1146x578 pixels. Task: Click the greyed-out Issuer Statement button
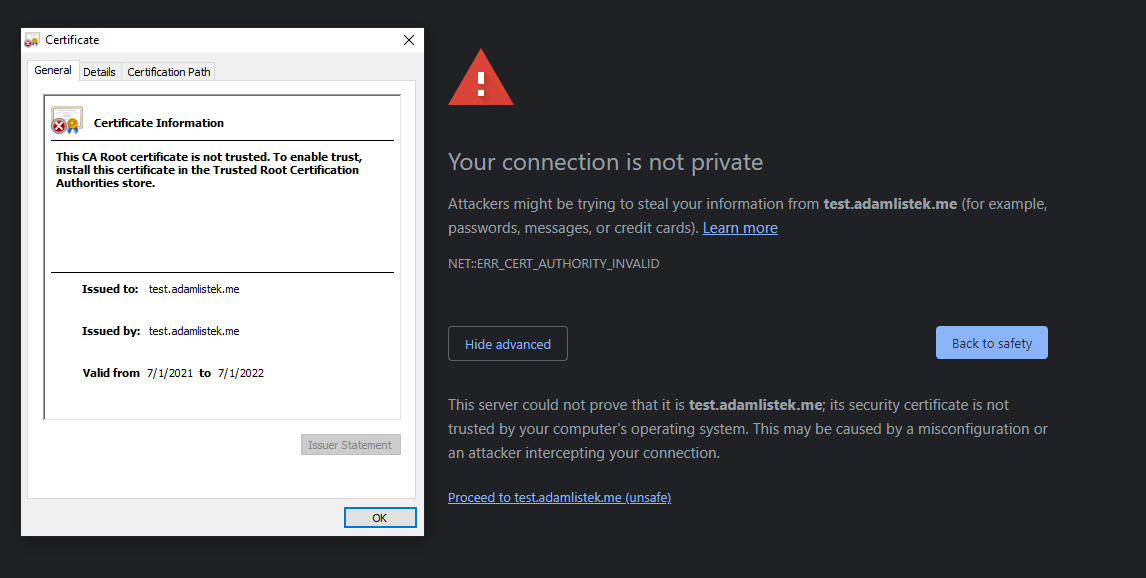point(350,444)
